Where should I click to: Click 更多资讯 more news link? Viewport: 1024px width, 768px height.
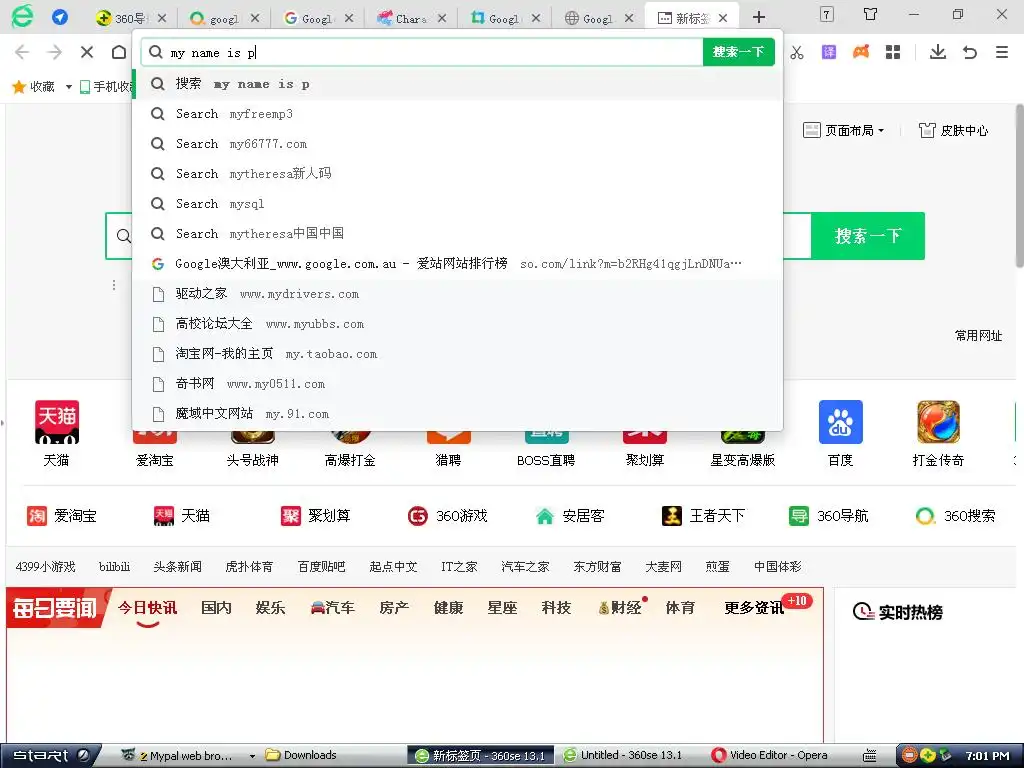click(754, 608)
